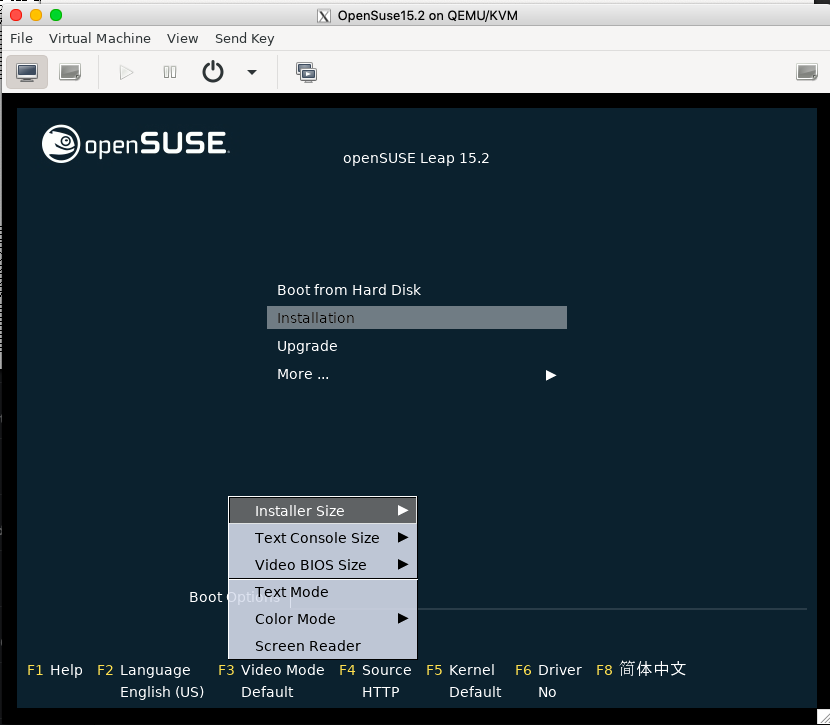This screenshot has height=725, width=830.
Task: Click the Default value under Video Mode
Action: pos(267,692)
